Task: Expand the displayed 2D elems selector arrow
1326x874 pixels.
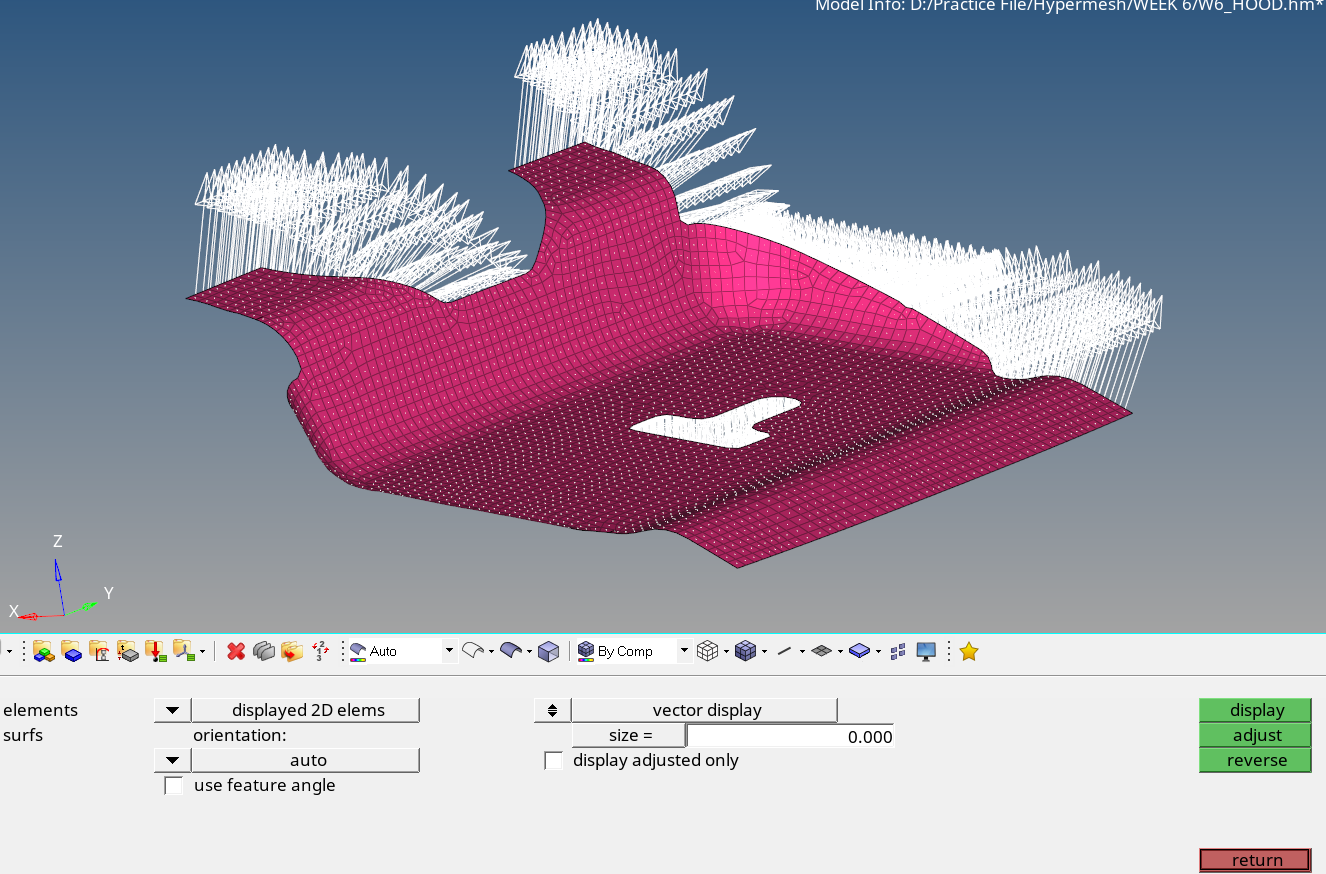Action: tap(172, 710)
